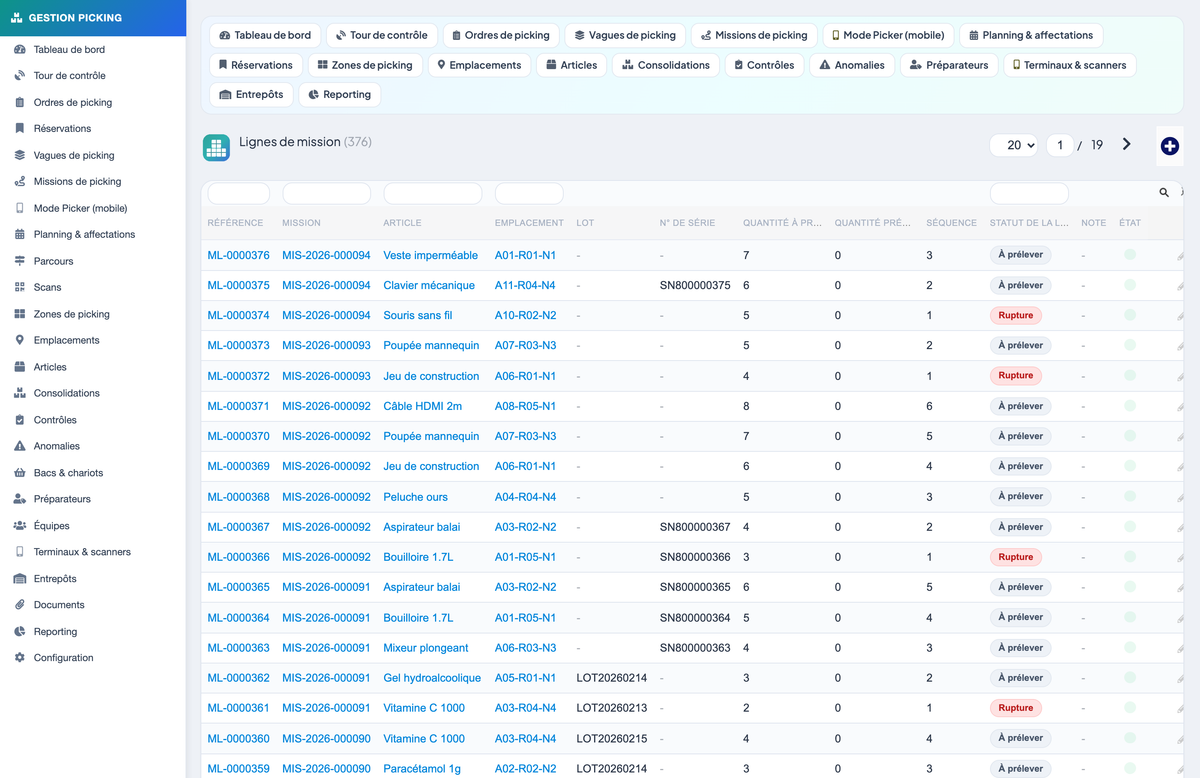The width and height of the screenshot is (1200, 778).
Task: Open line reference ML-0000362
Action: 238,678
